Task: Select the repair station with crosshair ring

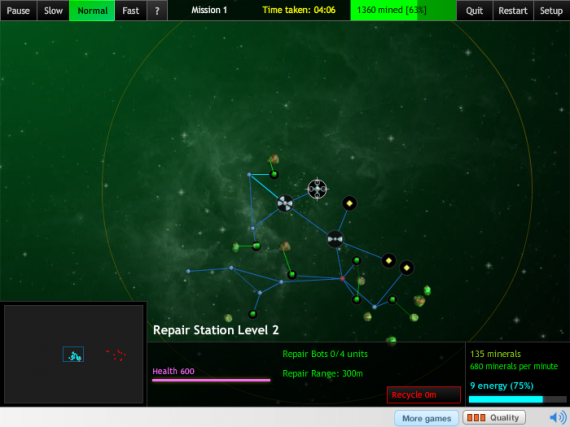Action: 317,189
